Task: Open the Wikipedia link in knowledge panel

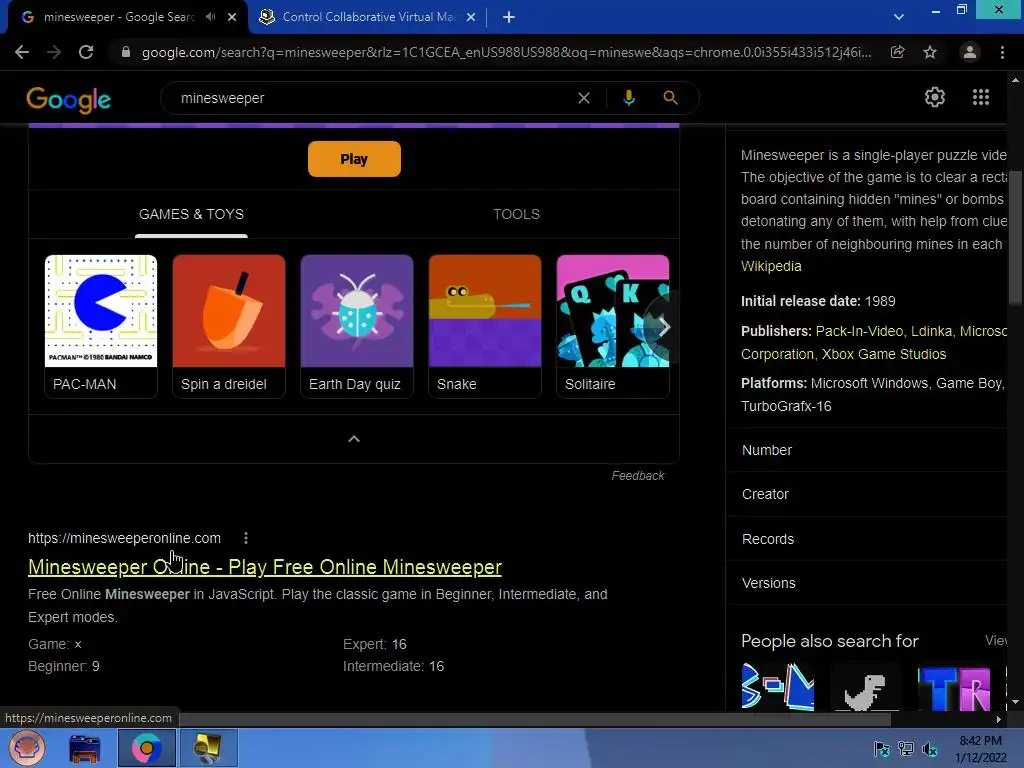Action: coord(771,266)
